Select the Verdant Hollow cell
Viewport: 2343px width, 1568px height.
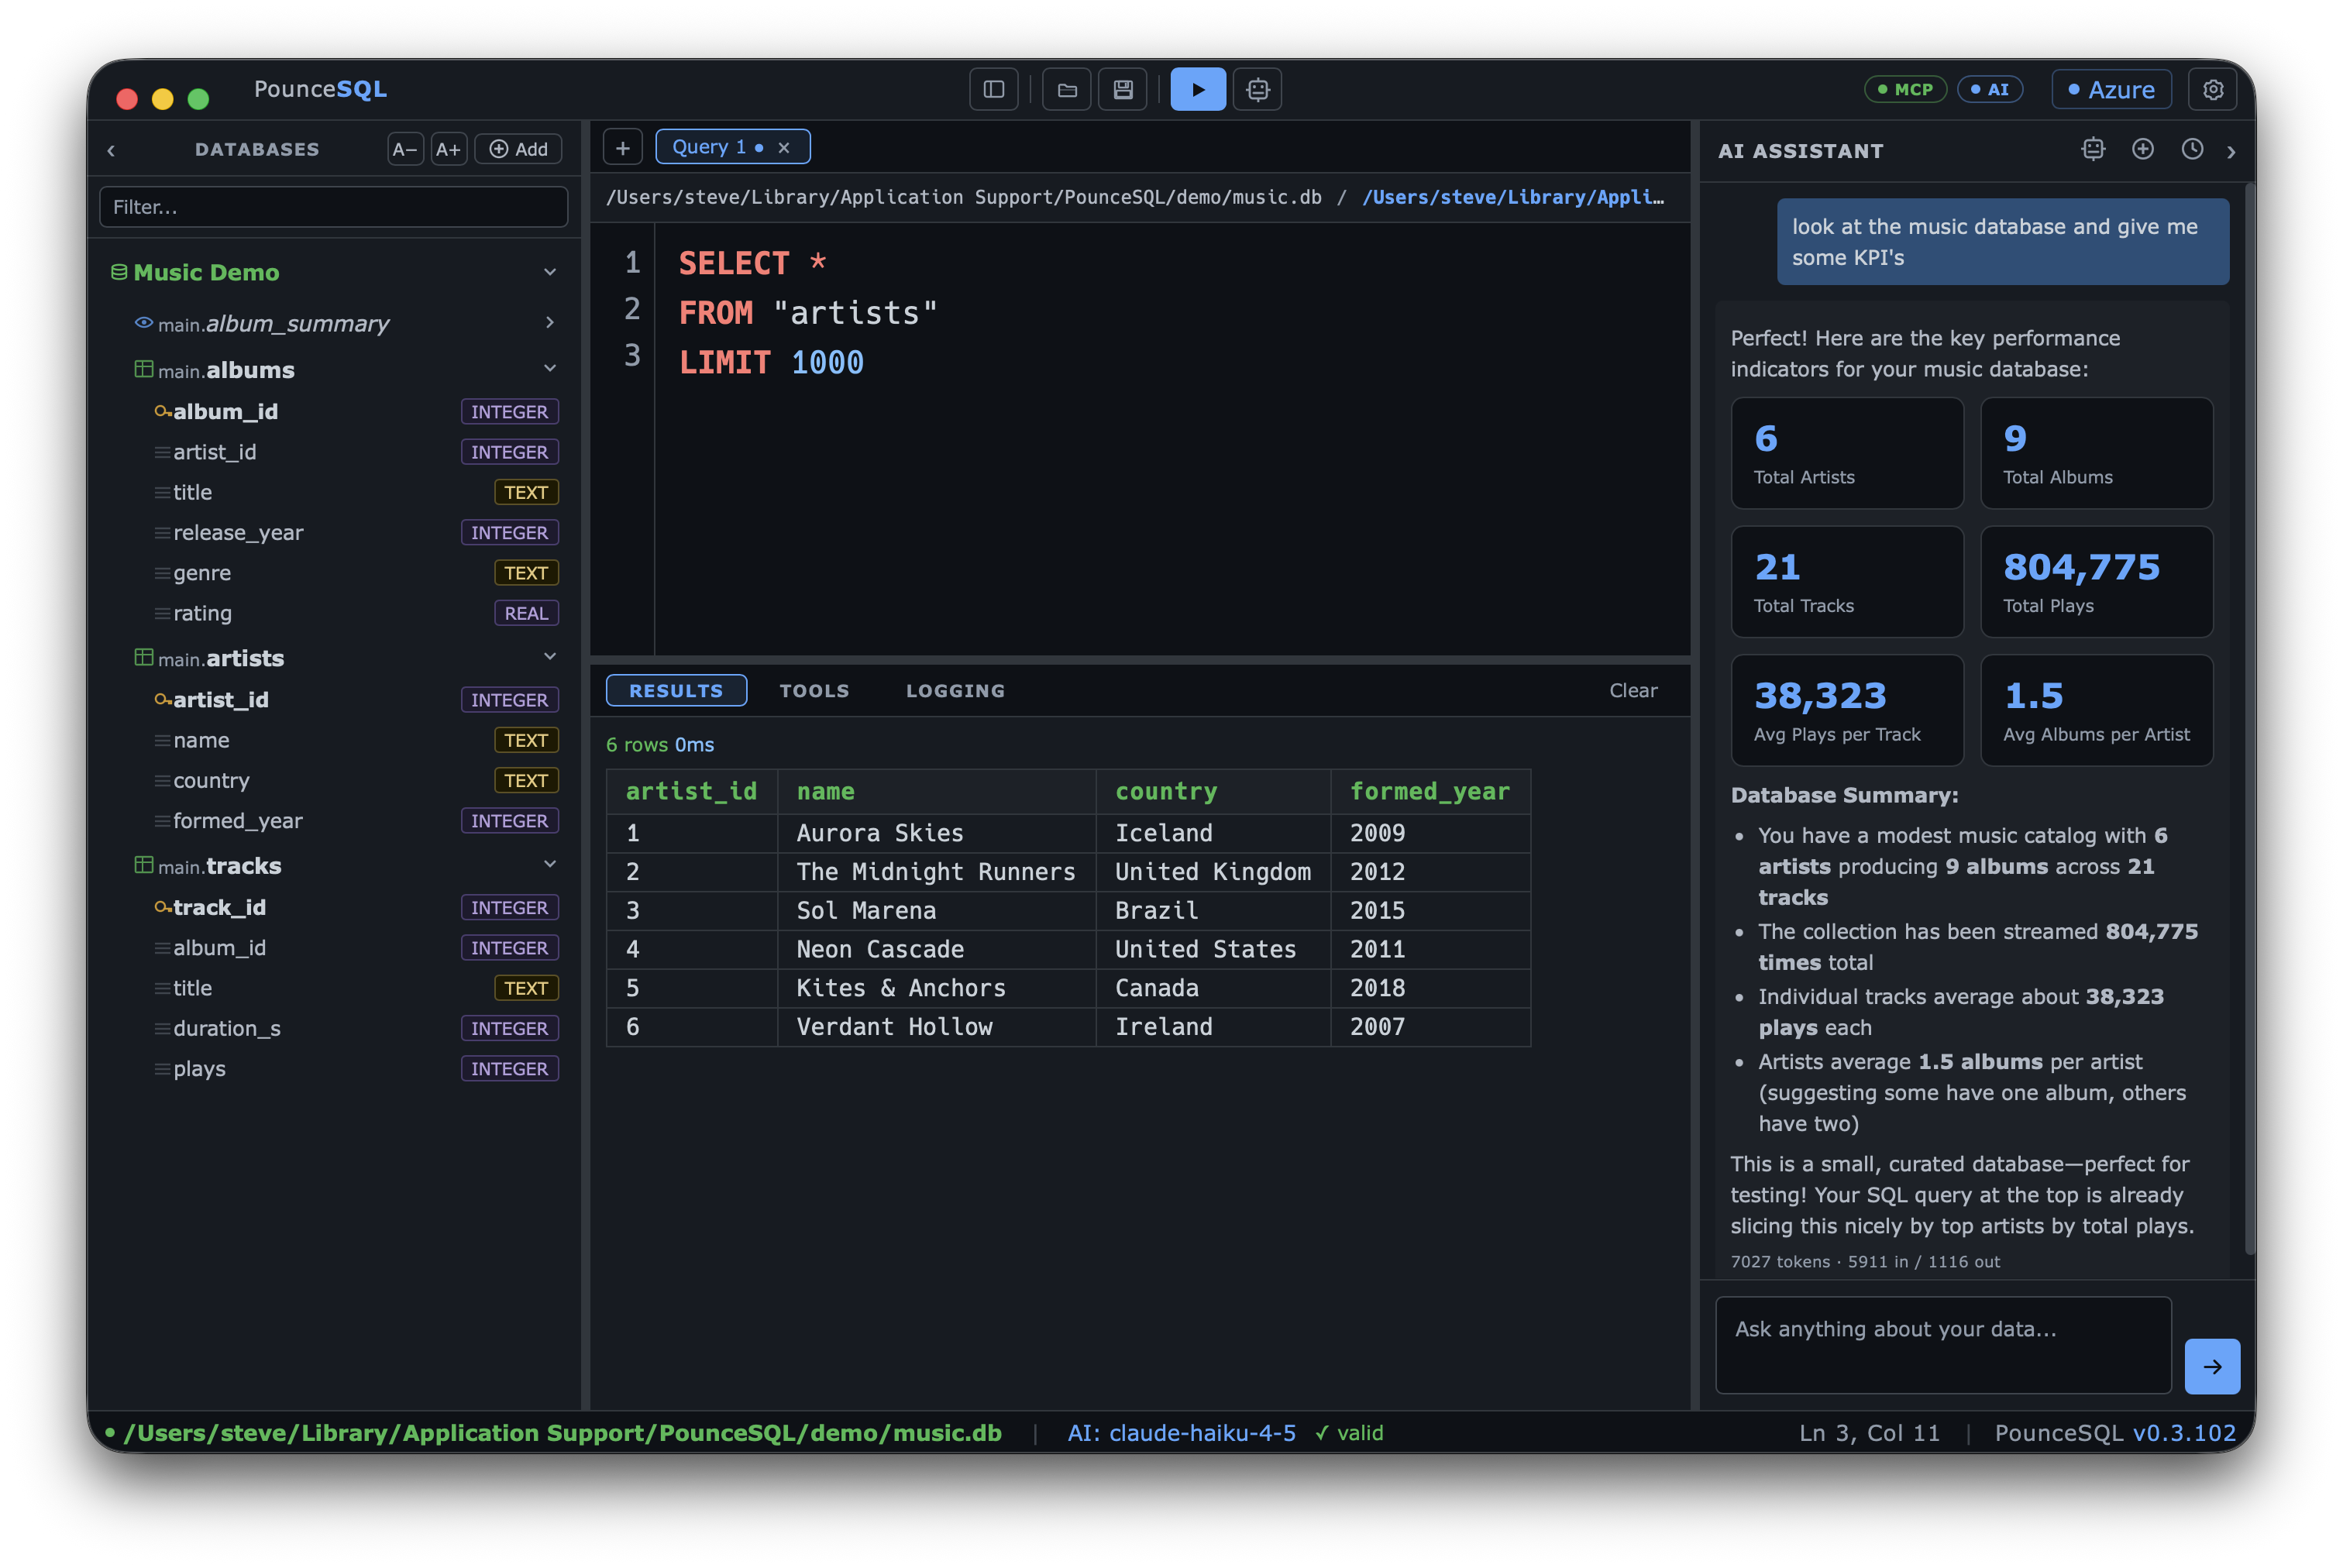pos(936,1027)
